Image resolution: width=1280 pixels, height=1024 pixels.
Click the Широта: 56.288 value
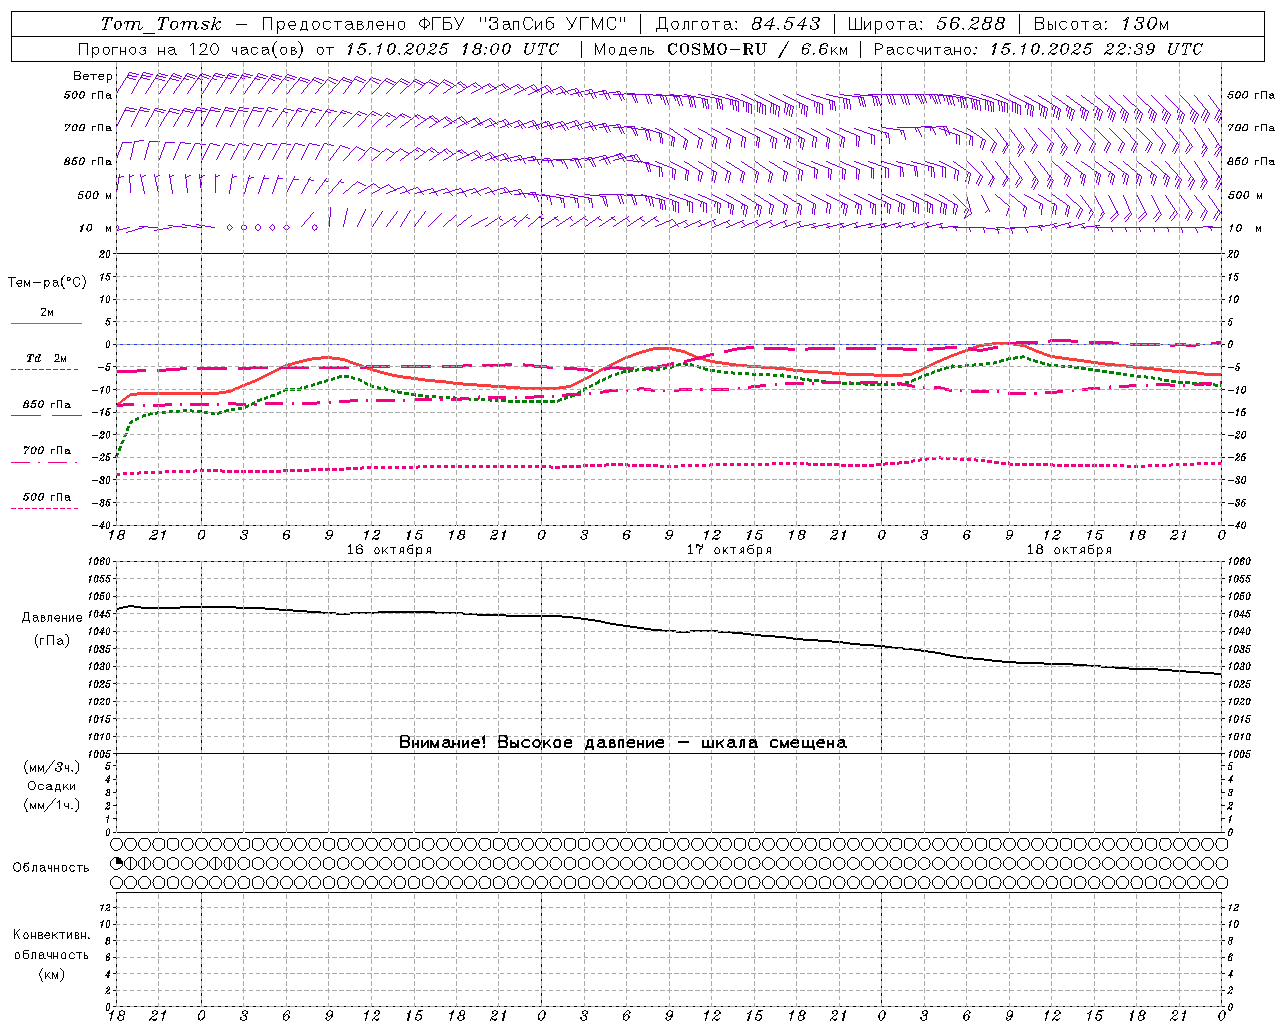click(x=926, y=24)
